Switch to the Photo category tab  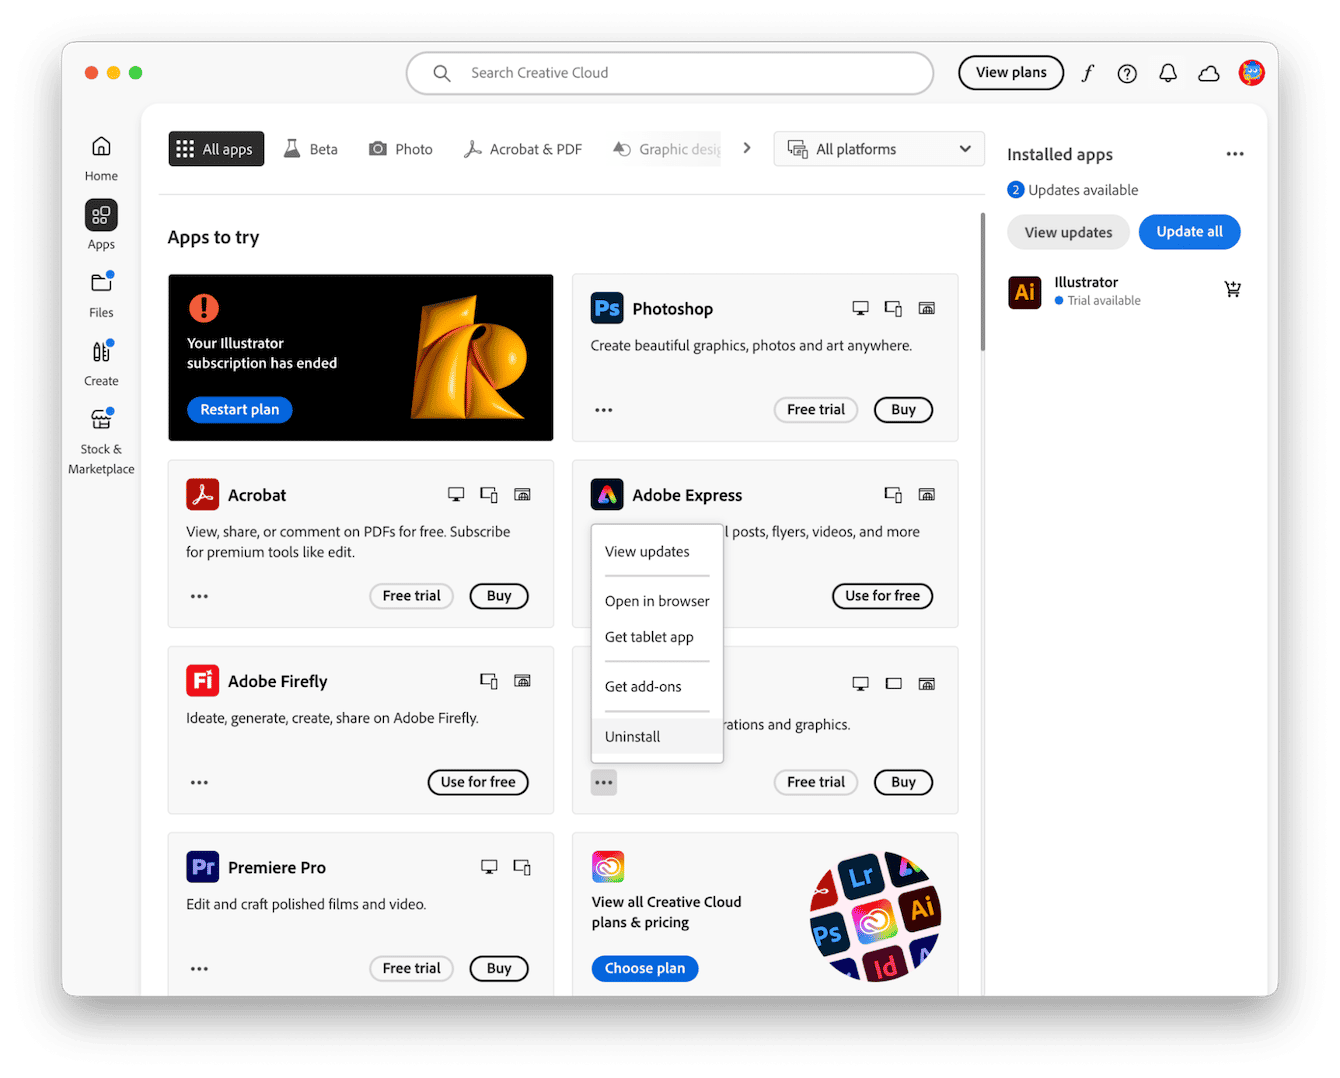coord(400,148)
